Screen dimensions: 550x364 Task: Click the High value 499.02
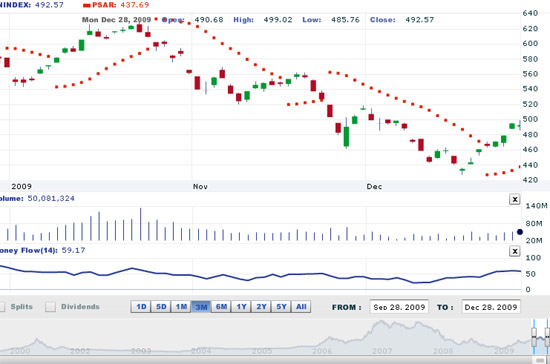click(278, 20)
